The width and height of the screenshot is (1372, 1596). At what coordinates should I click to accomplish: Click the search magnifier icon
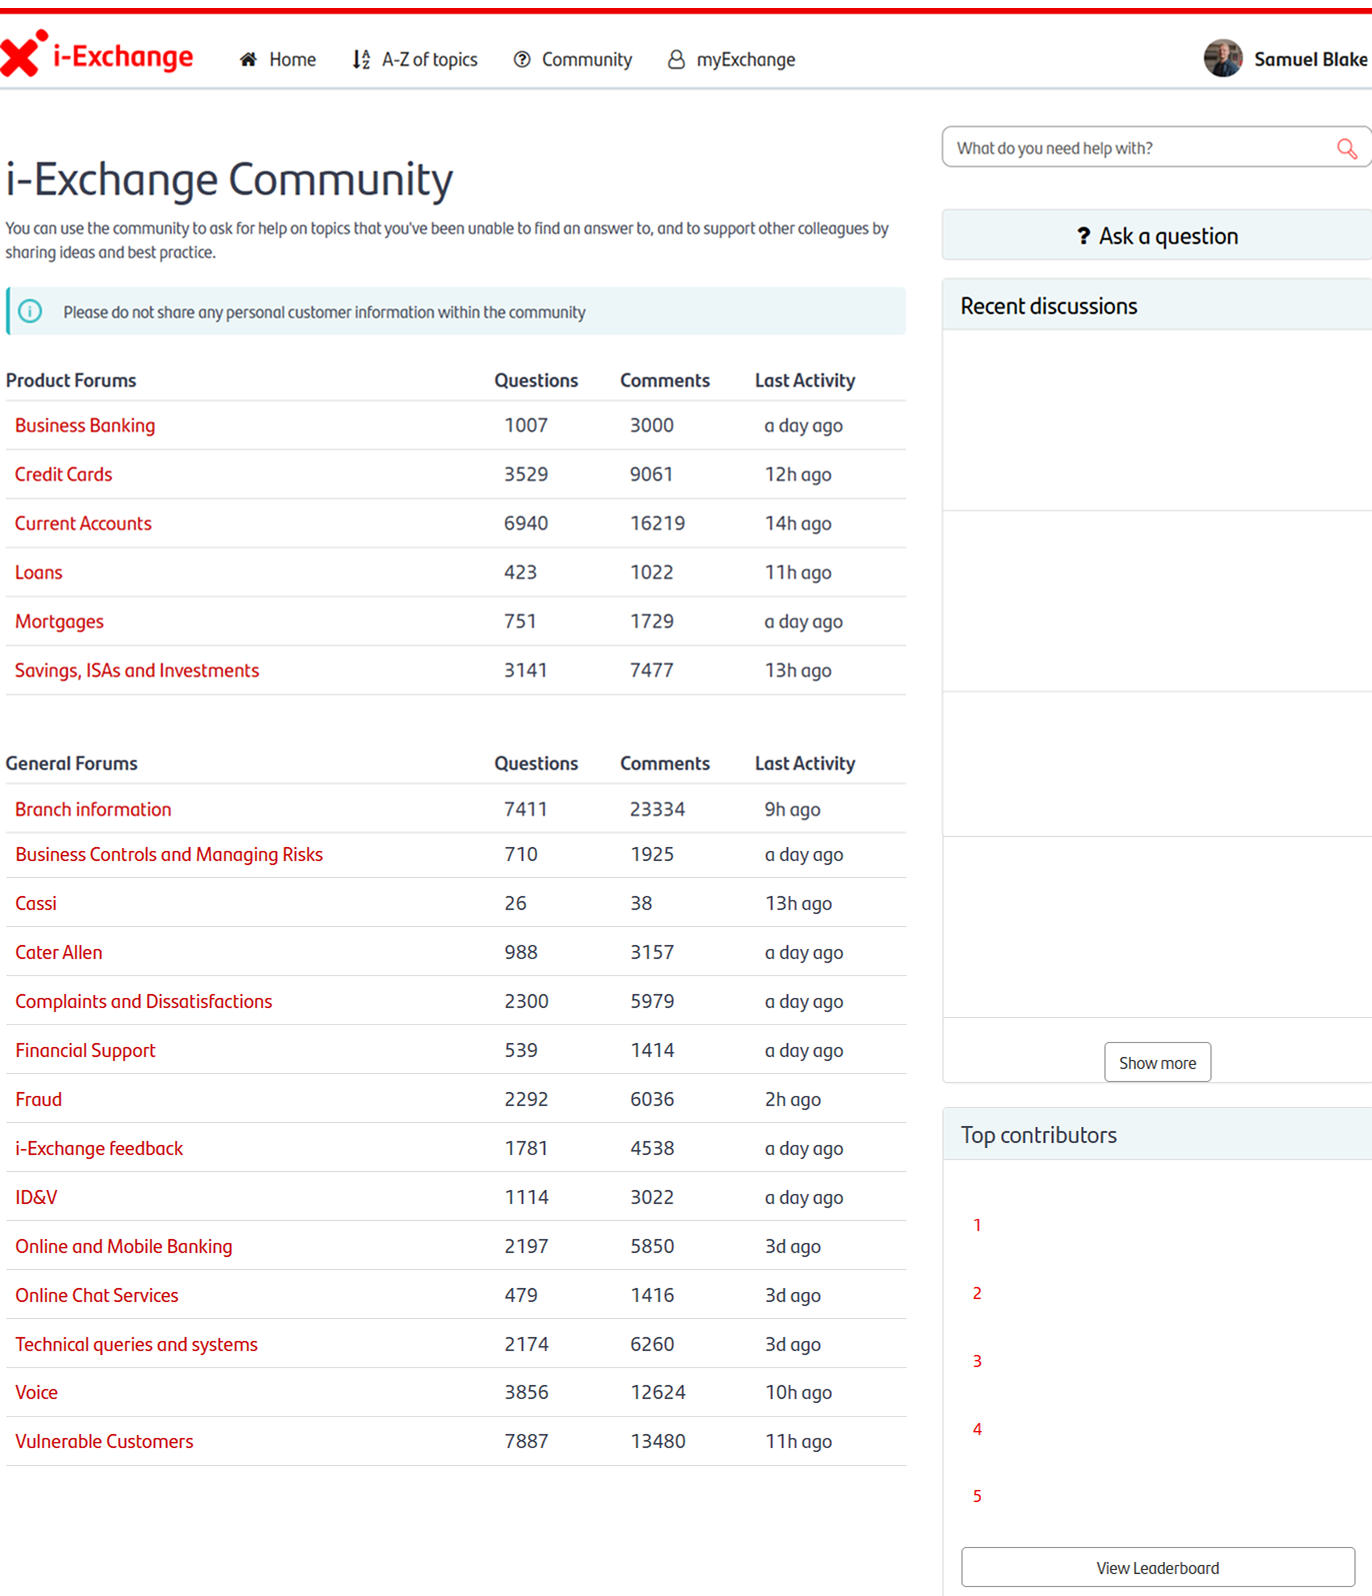pyautogui.click(x=1347, y=149)
